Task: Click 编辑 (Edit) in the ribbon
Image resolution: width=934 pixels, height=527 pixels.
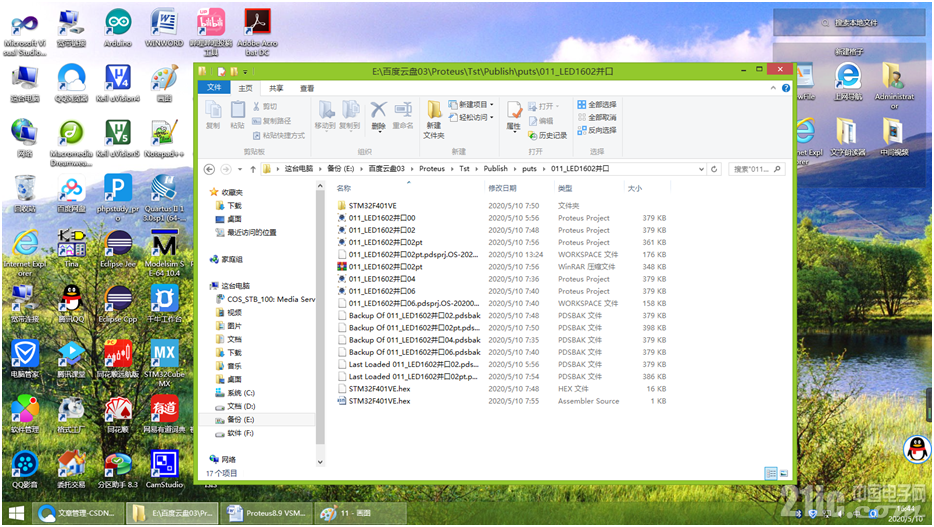Action: (x=541, y=121)
